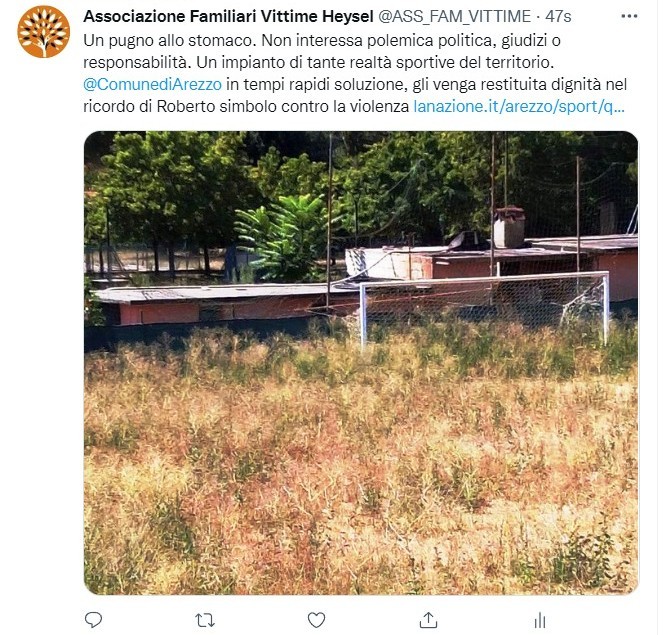Click the tweet text "Un pugno allo stomaco"

(x=168, y=41)
